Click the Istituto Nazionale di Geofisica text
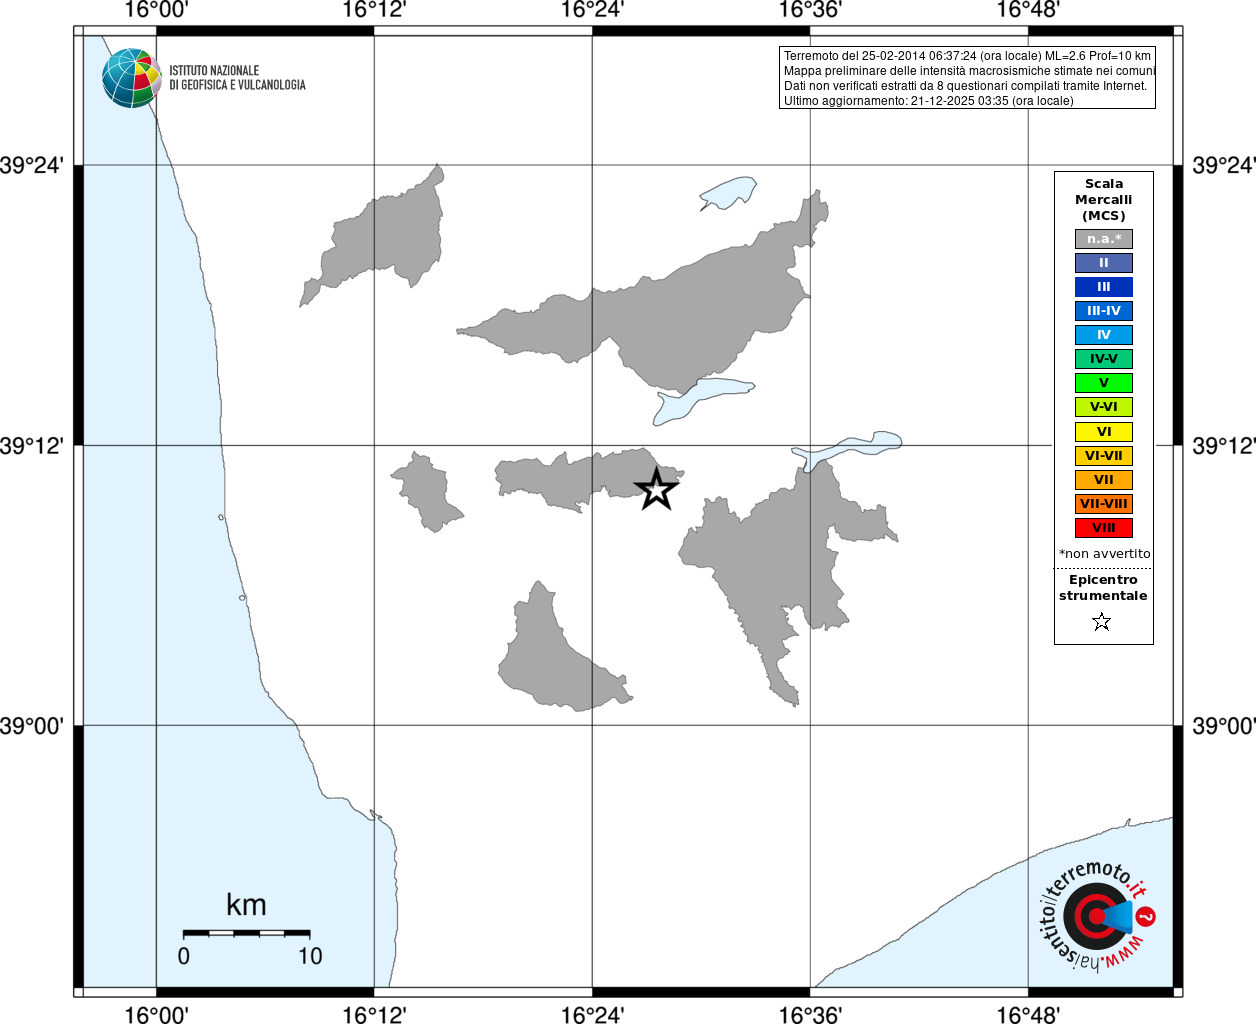Viewport: 1256px width, 1024px height. [x=237, y=78]
